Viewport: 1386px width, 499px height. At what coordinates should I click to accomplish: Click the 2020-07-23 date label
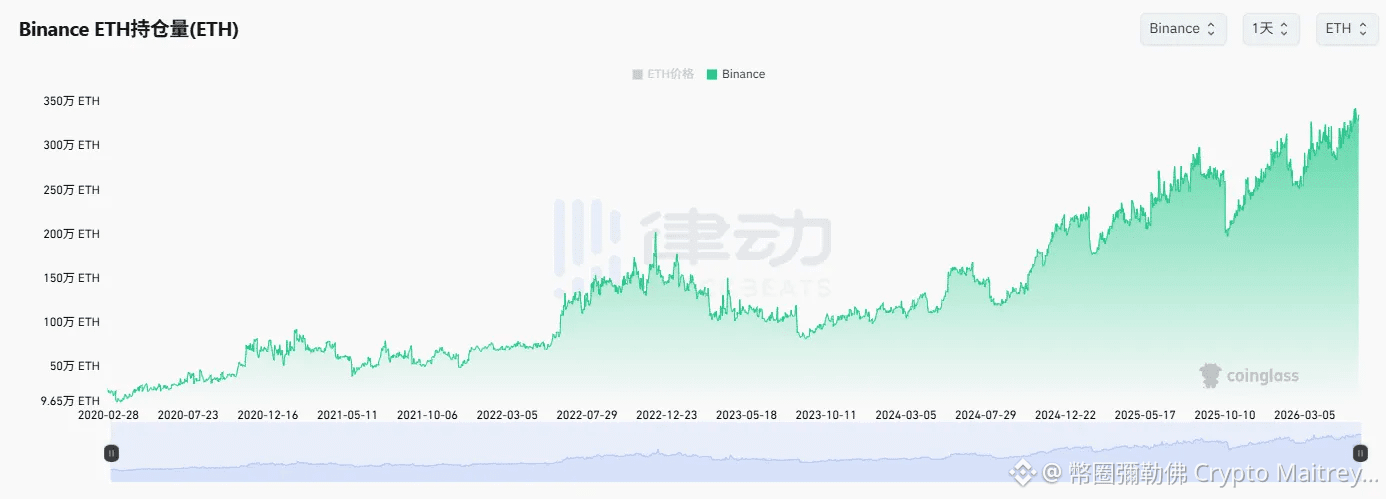(x=188, y=414)
